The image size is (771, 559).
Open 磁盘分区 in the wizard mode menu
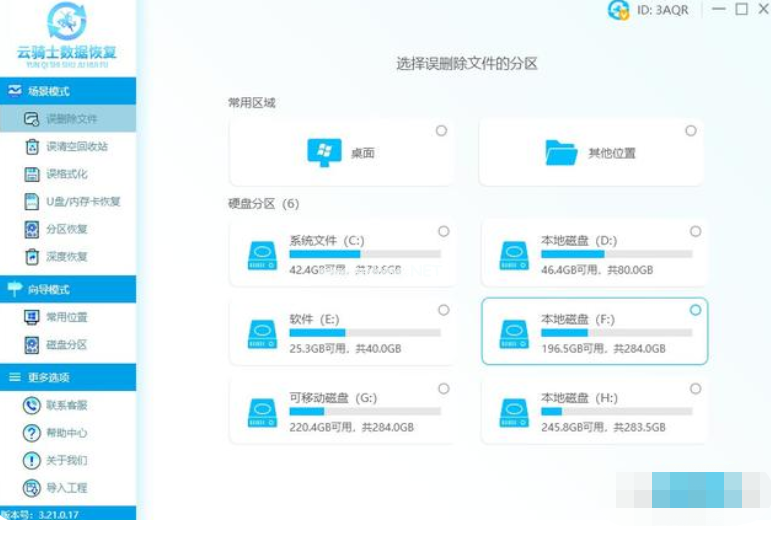(x=66, y=345)
